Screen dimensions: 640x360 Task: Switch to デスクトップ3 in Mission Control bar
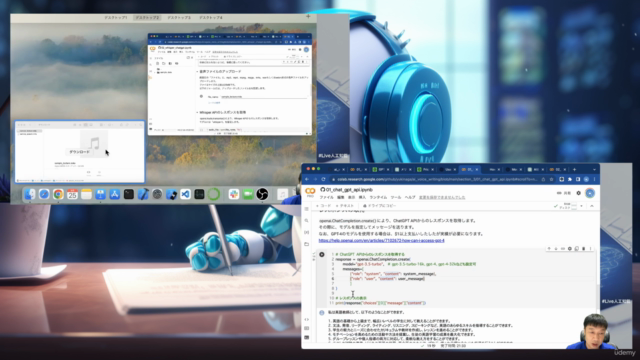pos(179,18)
